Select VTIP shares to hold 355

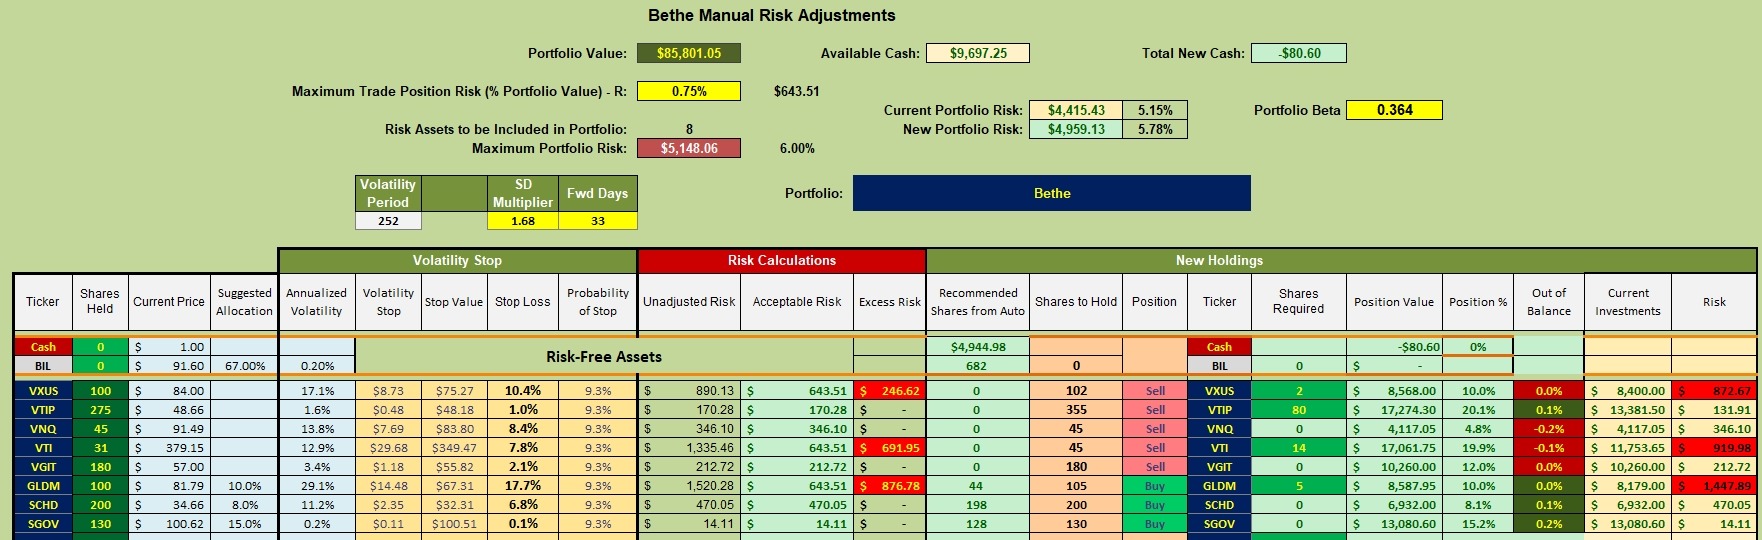(1076, 410)
